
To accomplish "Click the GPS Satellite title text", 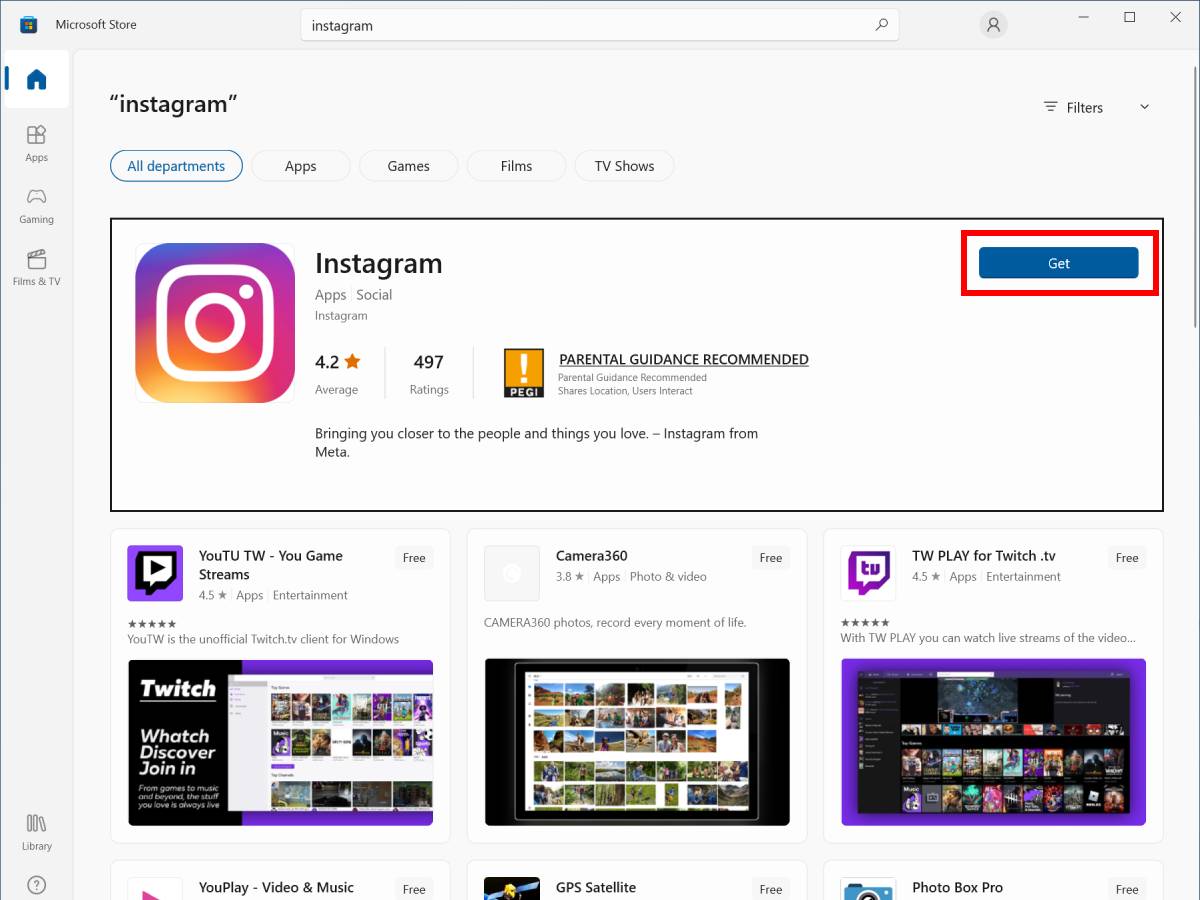I will click(596, 887).
